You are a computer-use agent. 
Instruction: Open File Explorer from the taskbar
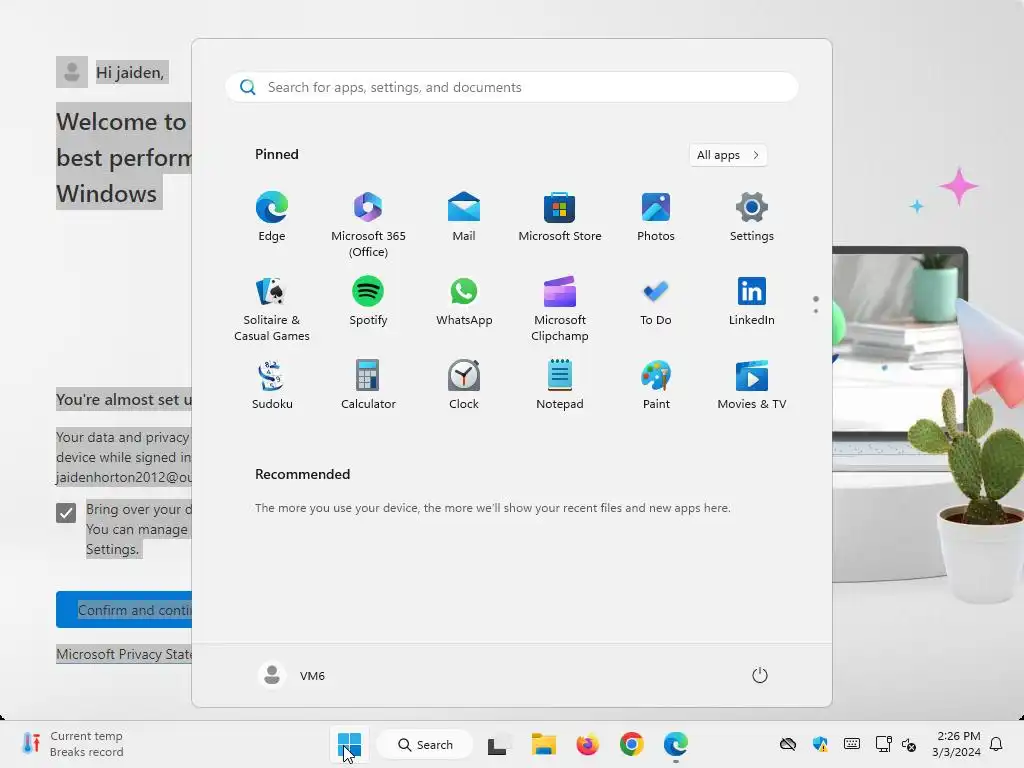coord(543,744)
